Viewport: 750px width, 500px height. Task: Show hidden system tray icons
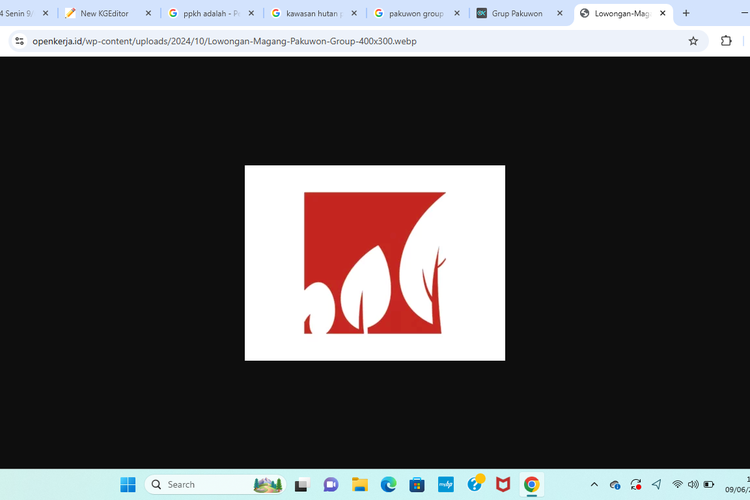[594, 485]
